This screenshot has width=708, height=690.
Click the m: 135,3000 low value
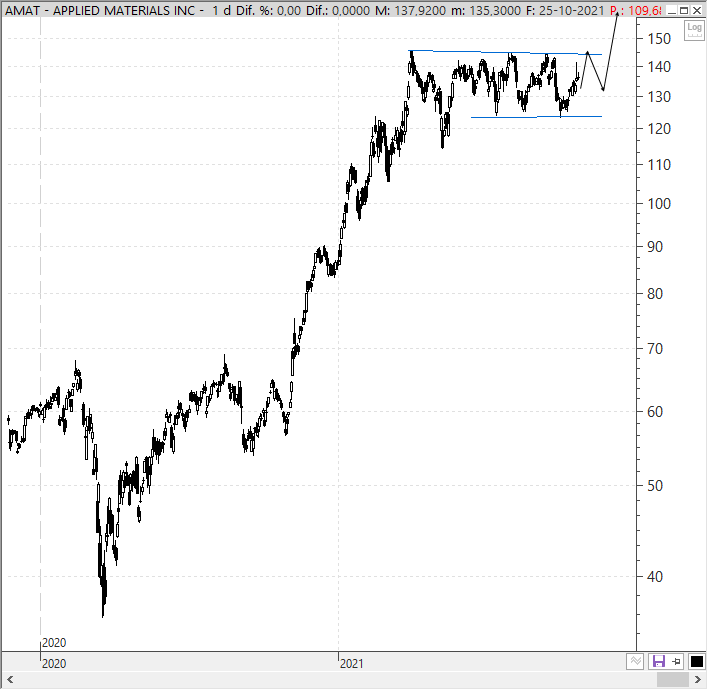pos(486,10)
